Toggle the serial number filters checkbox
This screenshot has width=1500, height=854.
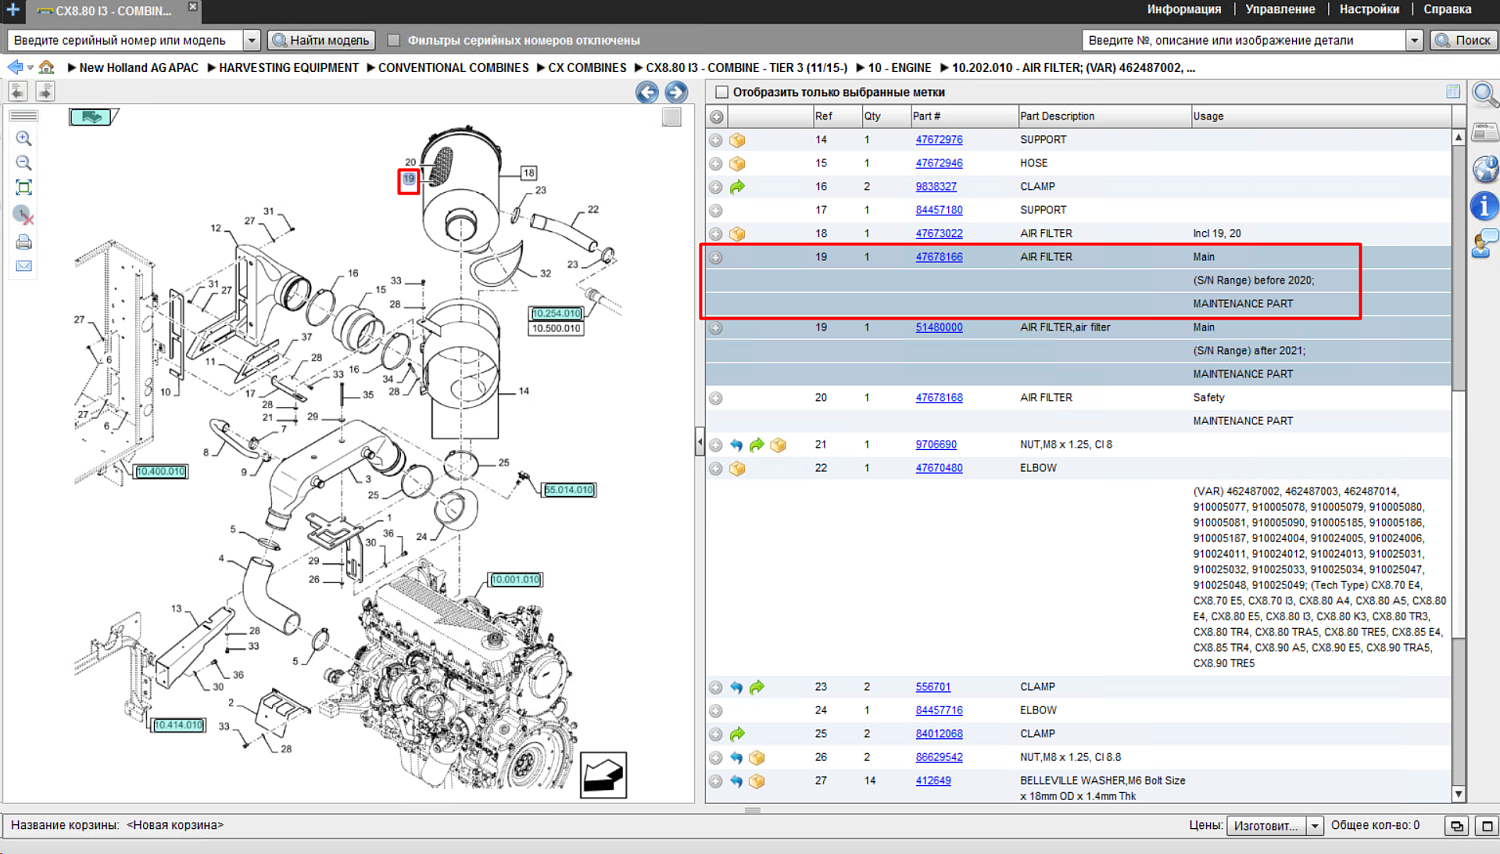coord(394,41)
